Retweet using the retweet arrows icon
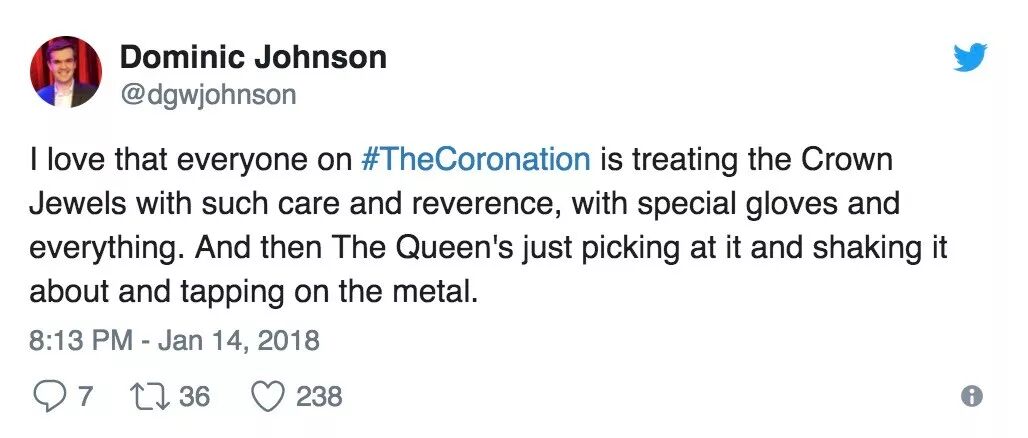This screenshot has height=438, width=1028. click(151, 397)
